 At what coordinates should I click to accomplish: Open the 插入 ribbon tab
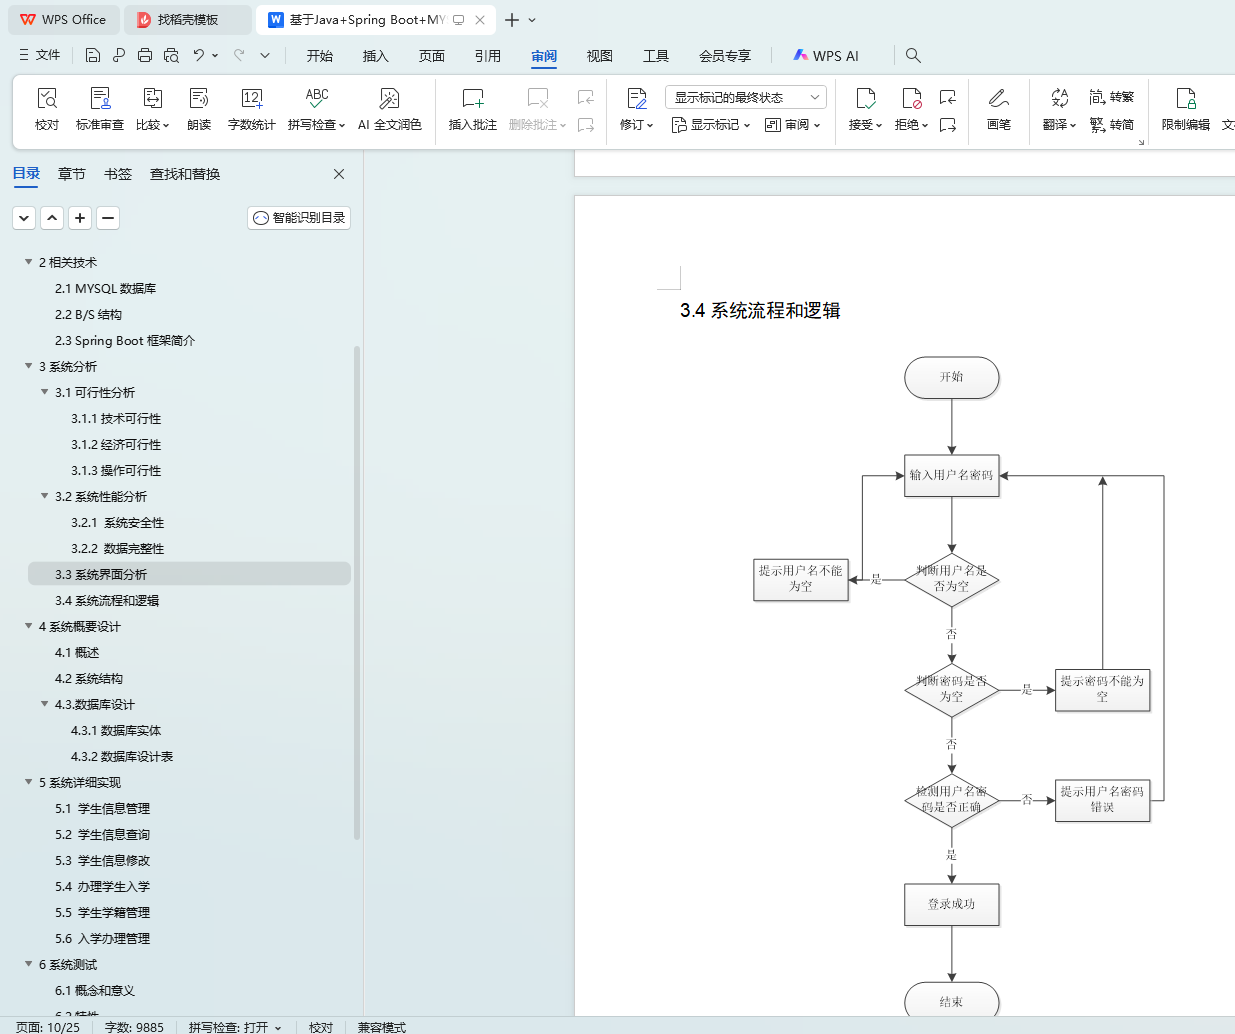pyautogui.click(x=376, y=56)
